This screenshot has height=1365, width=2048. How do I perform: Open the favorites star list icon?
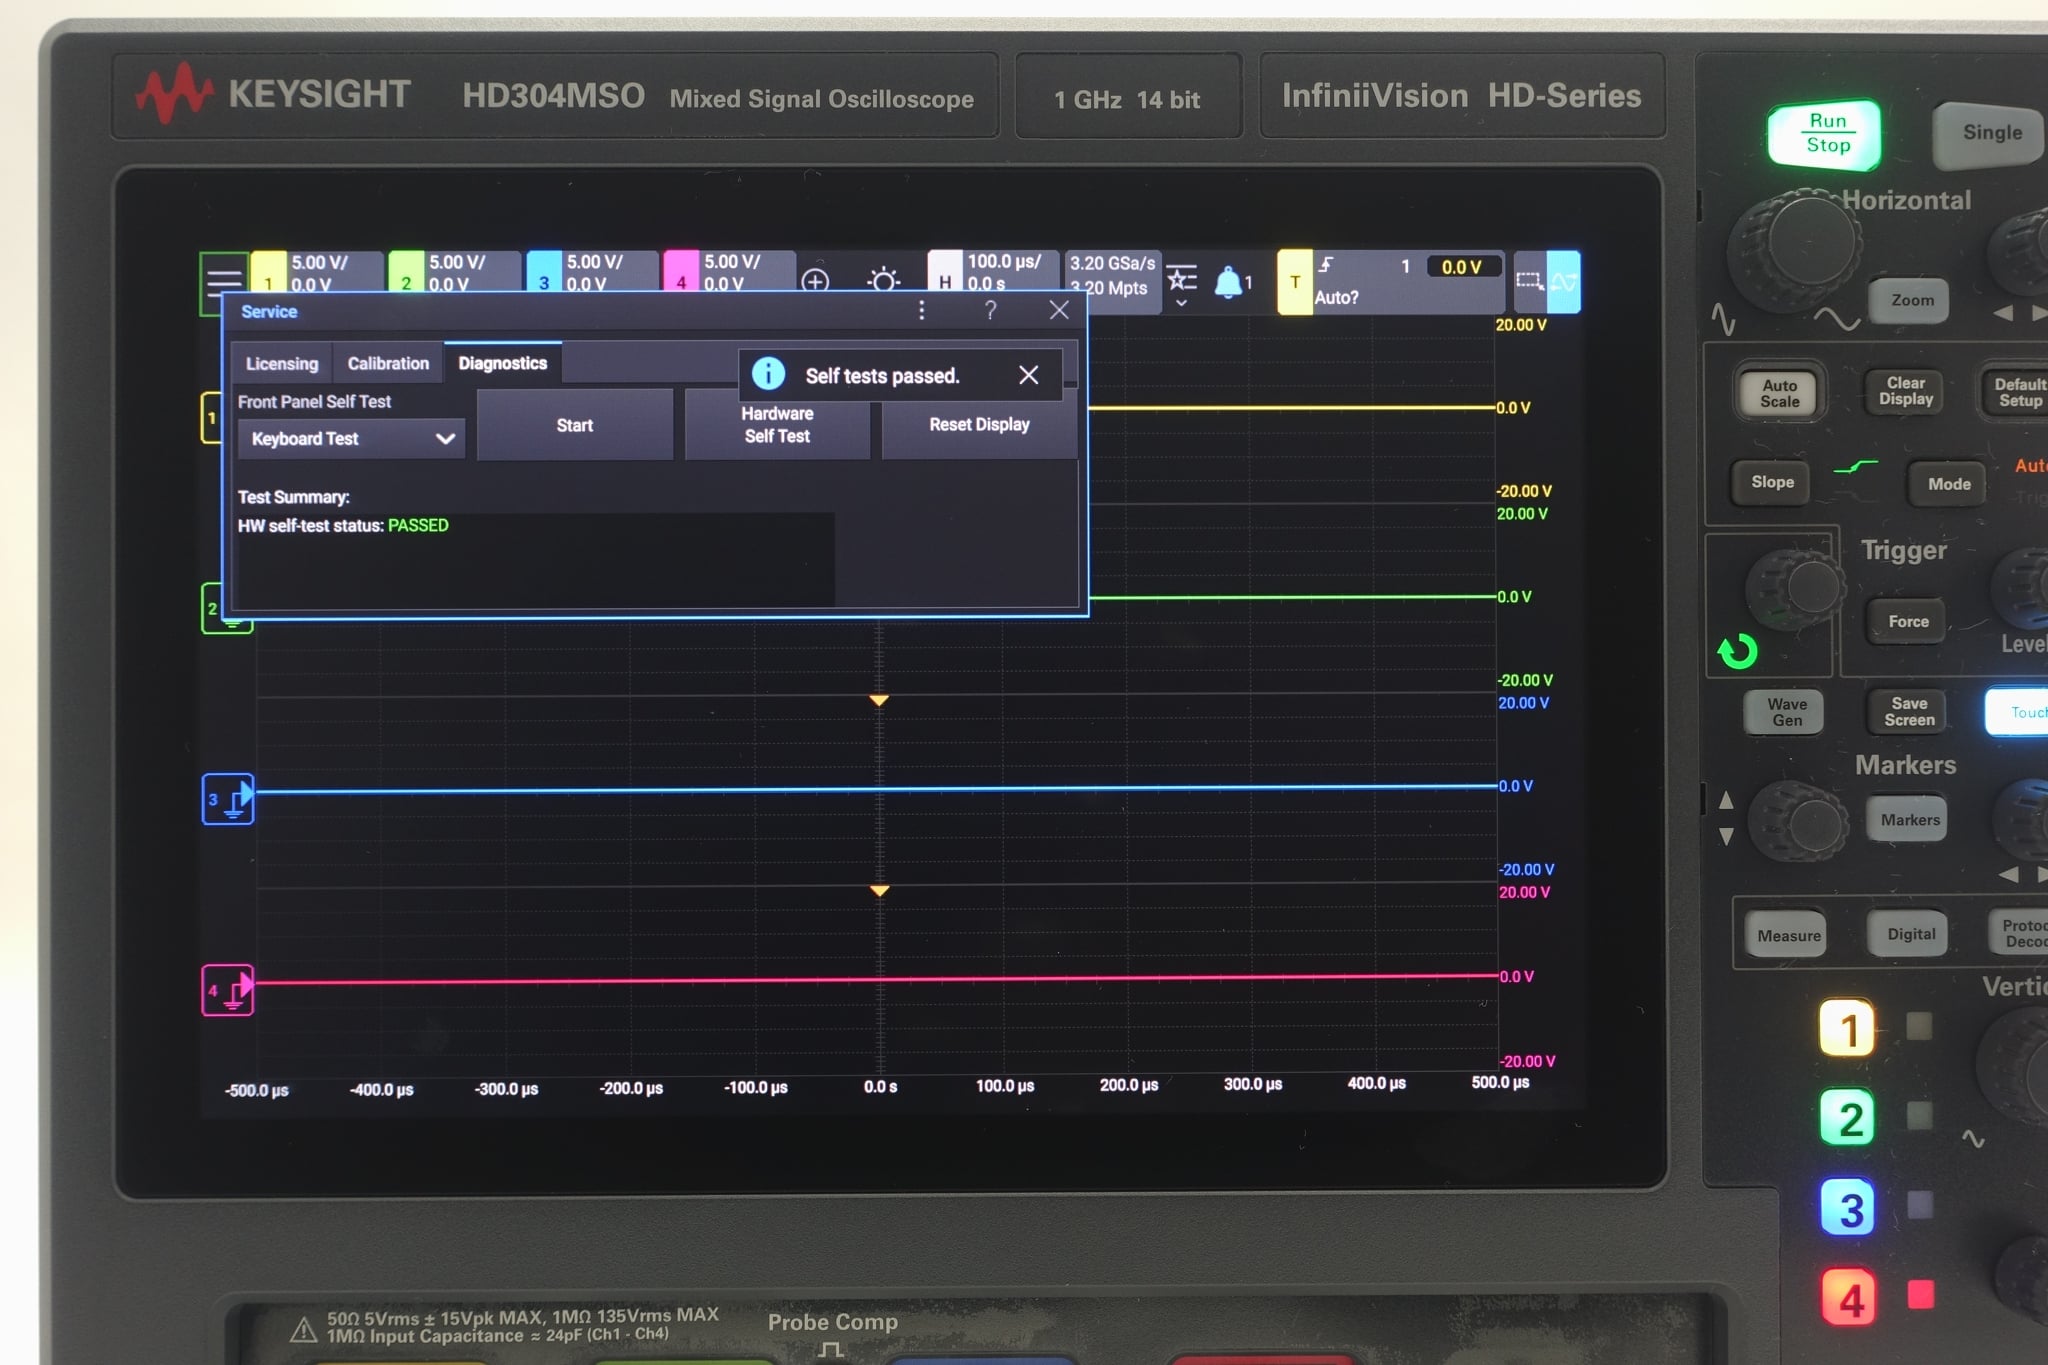1181,277
